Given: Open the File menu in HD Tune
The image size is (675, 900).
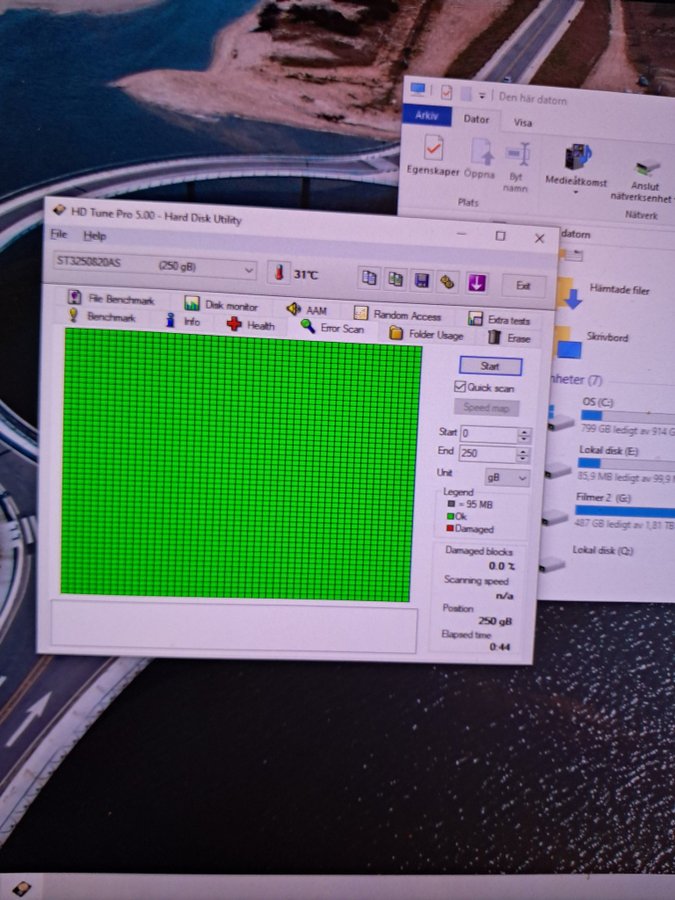Looking at the screenshot, I should coord(59,234).
